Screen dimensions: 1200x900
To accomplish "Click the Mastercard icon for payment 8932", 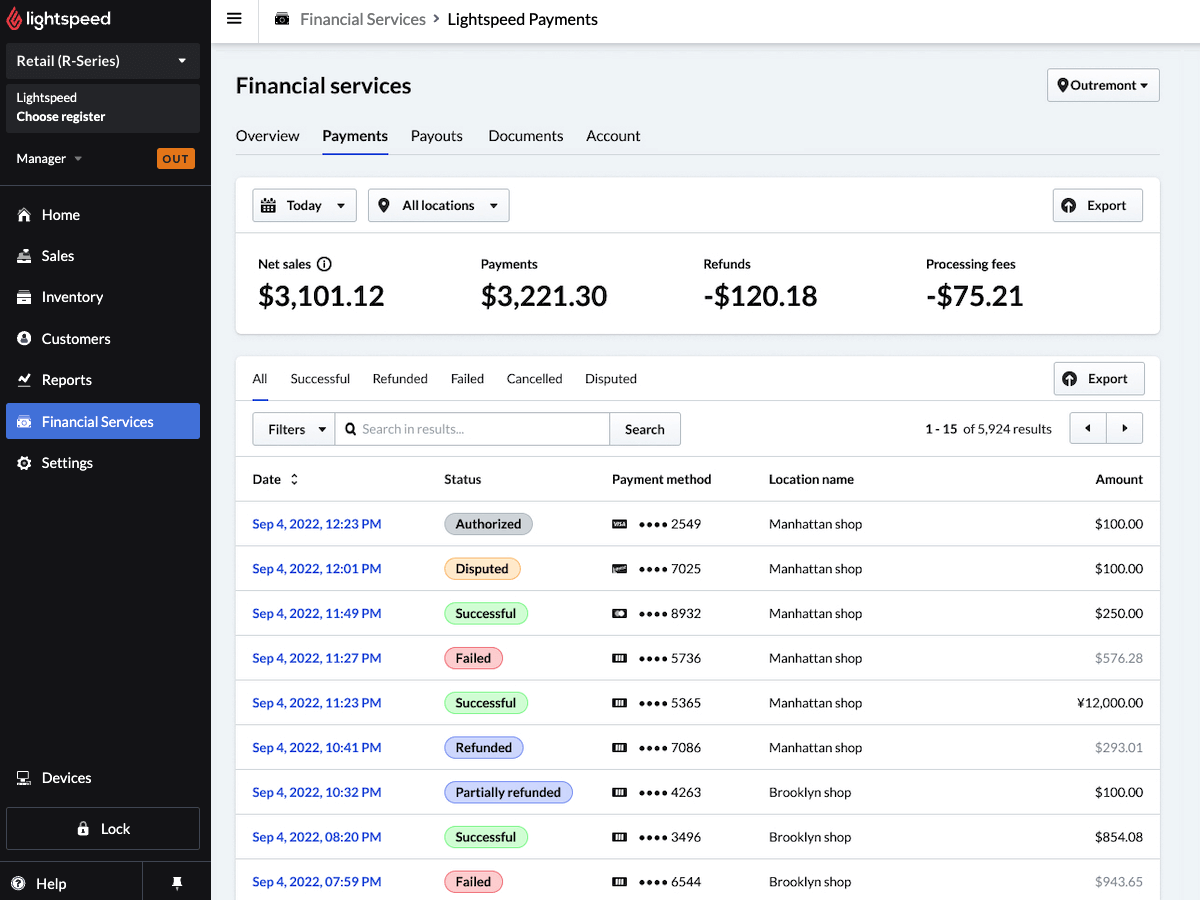I will [x=619, y=614].
